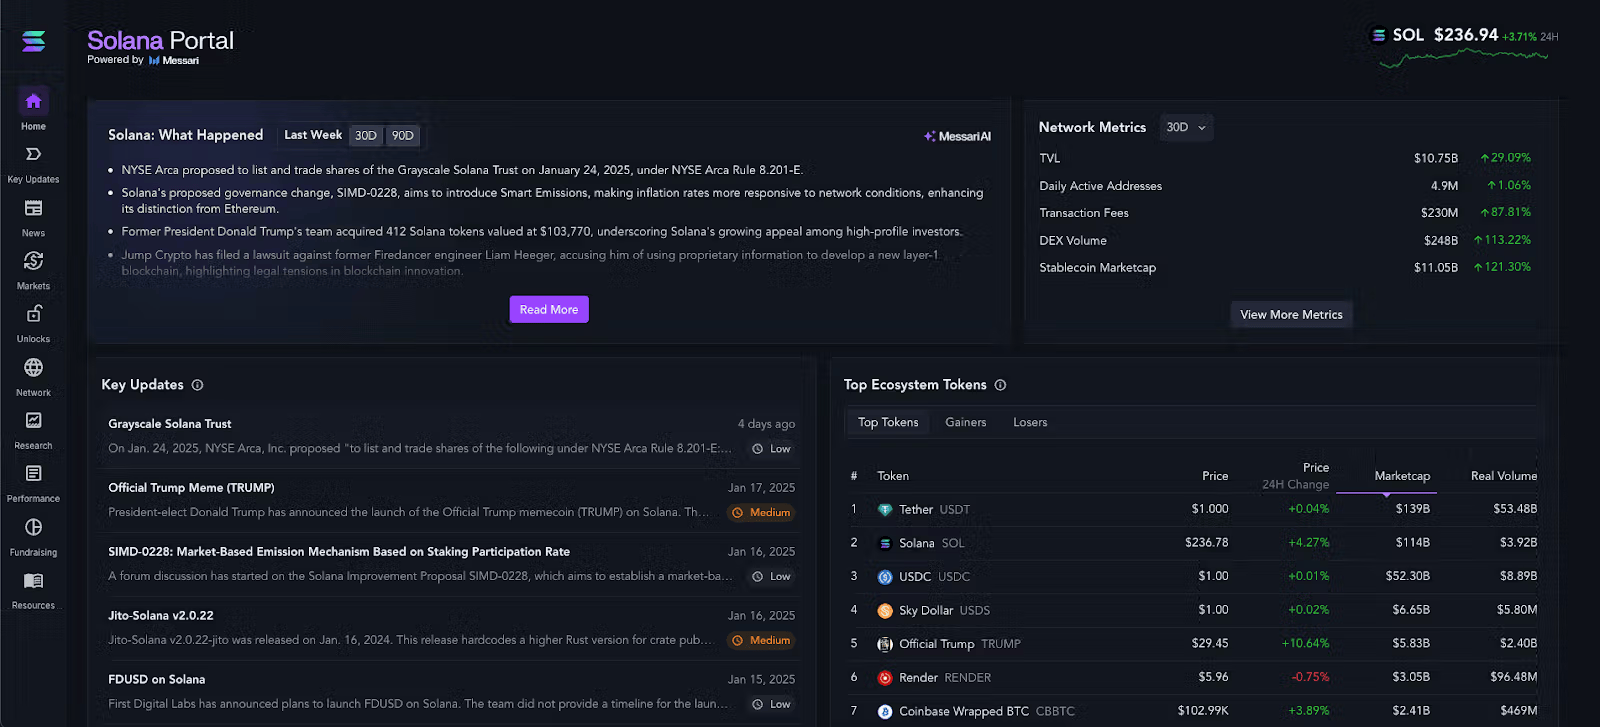Screen dimensions: 1600x727
Task: Open the Research chart icon
Action: [33, 420]
